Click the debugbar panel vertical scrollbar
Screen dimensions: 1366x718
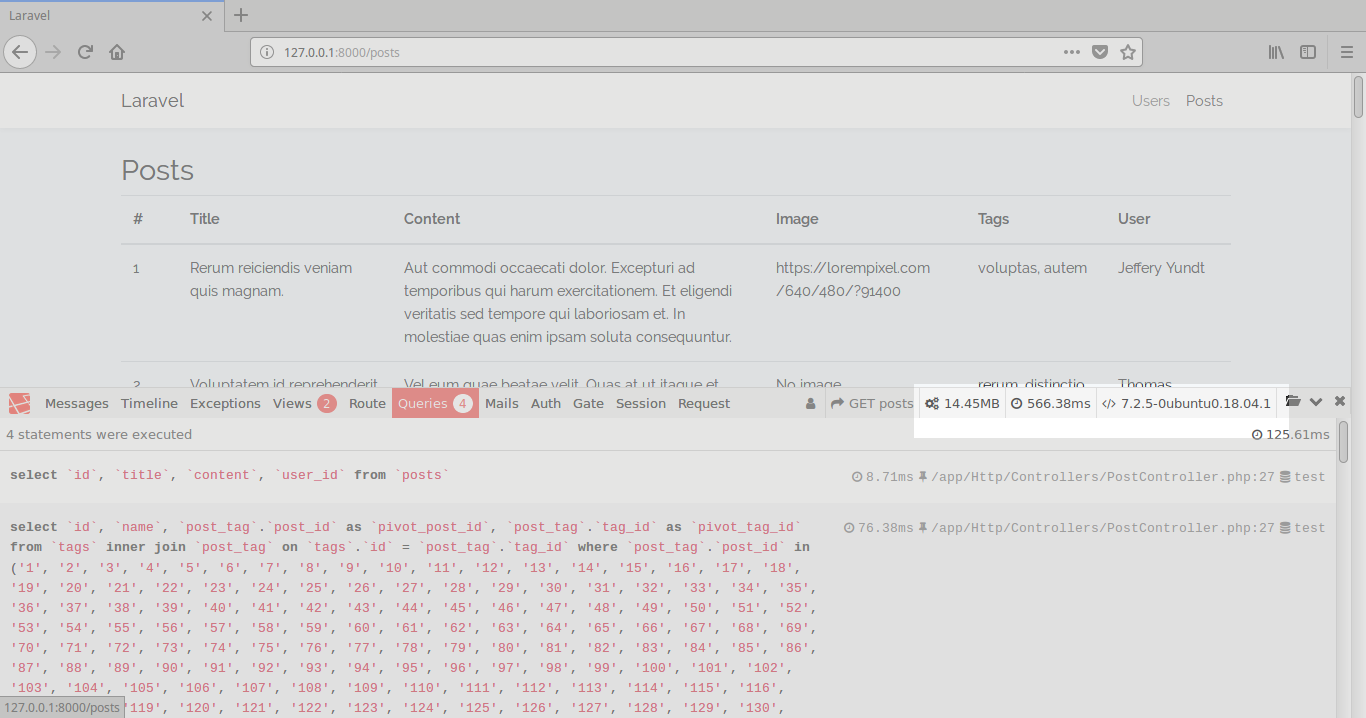1343,440
